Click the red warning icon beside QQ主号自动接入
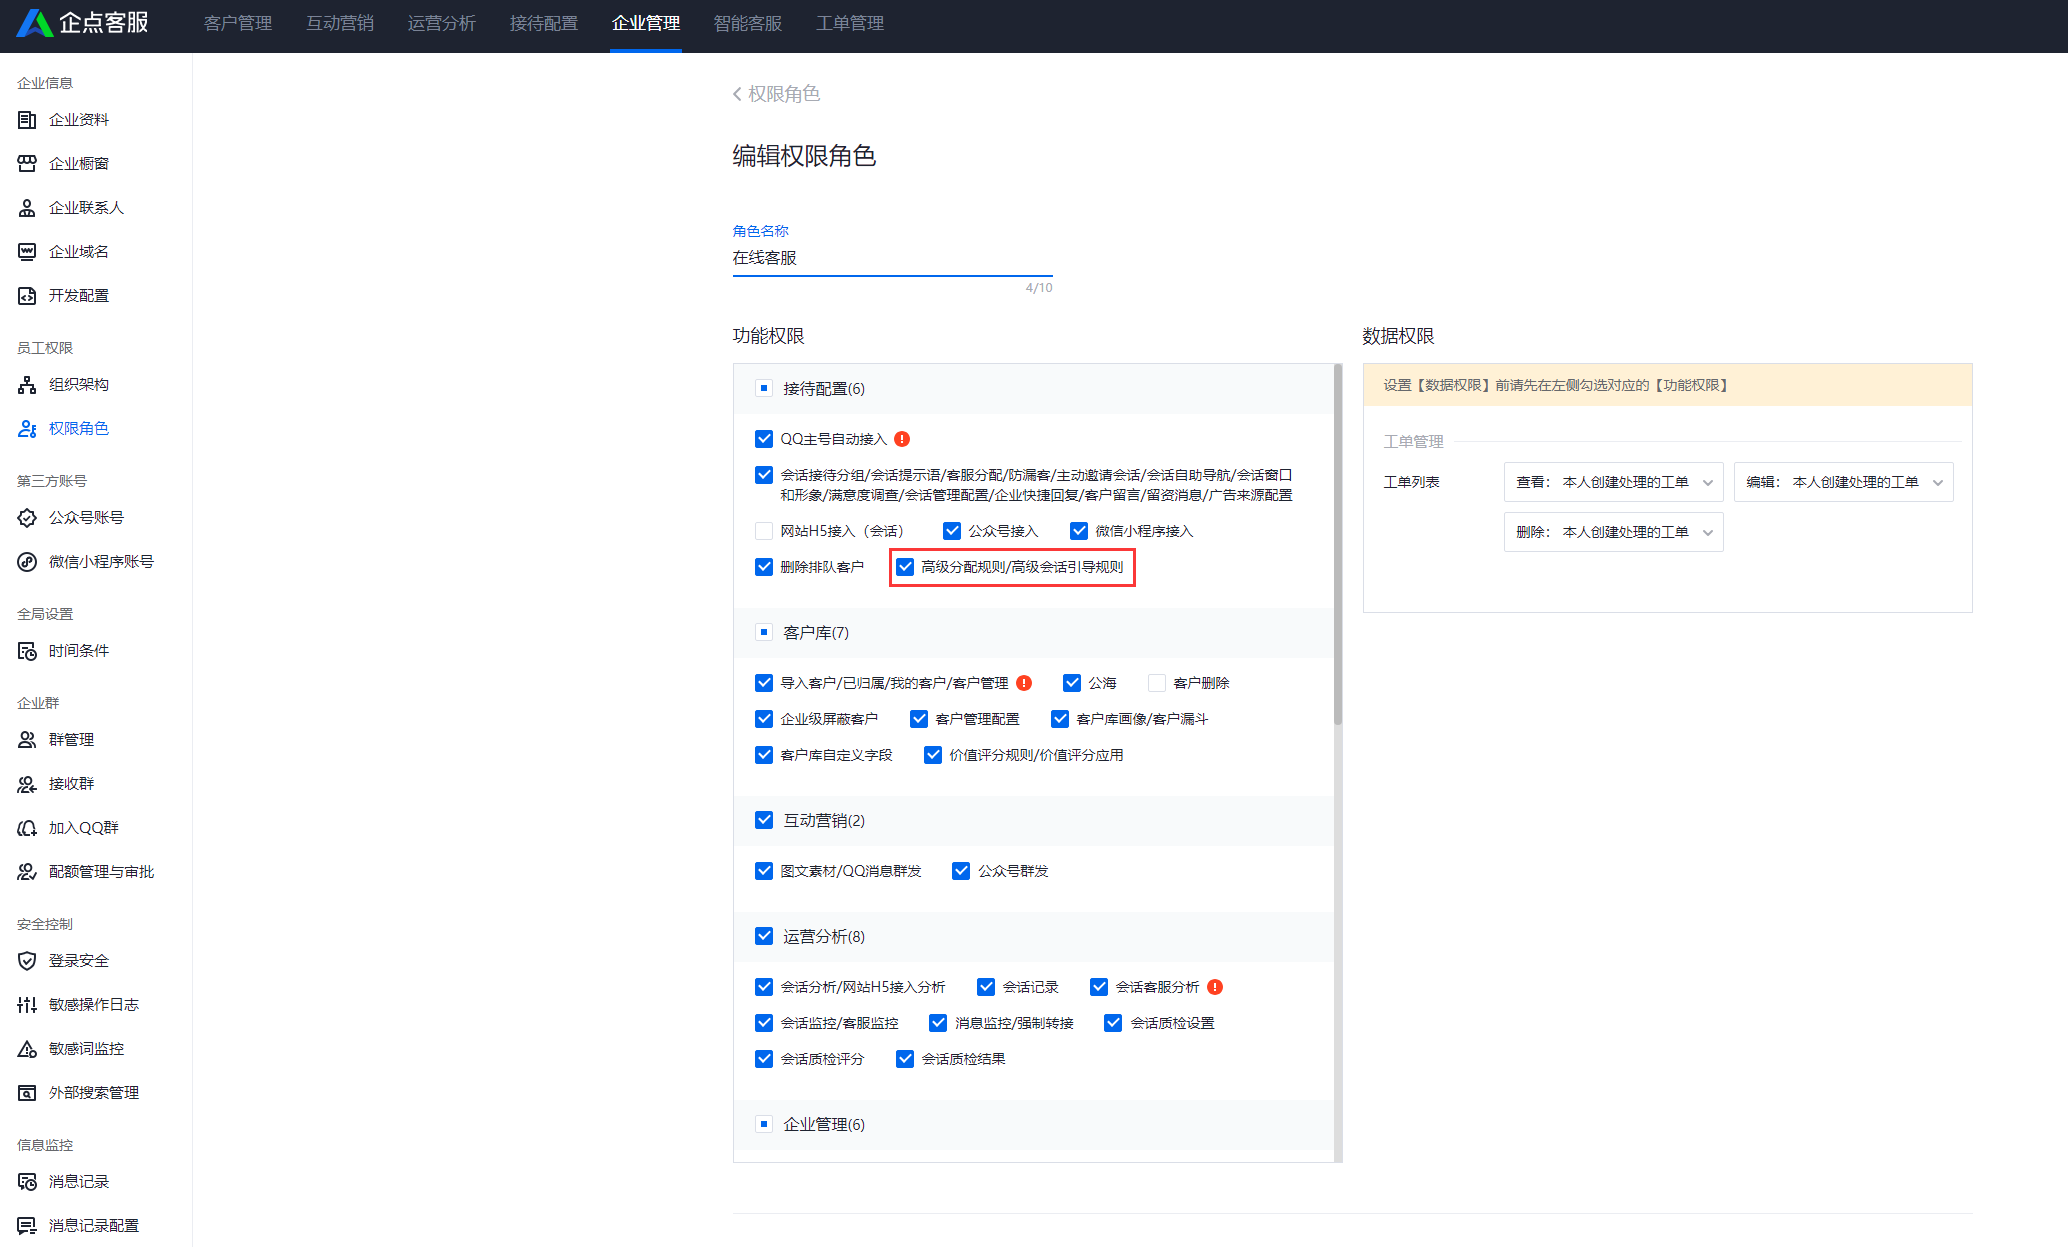Viewport: 2068px width, 1247px height. tap(902, 439)
